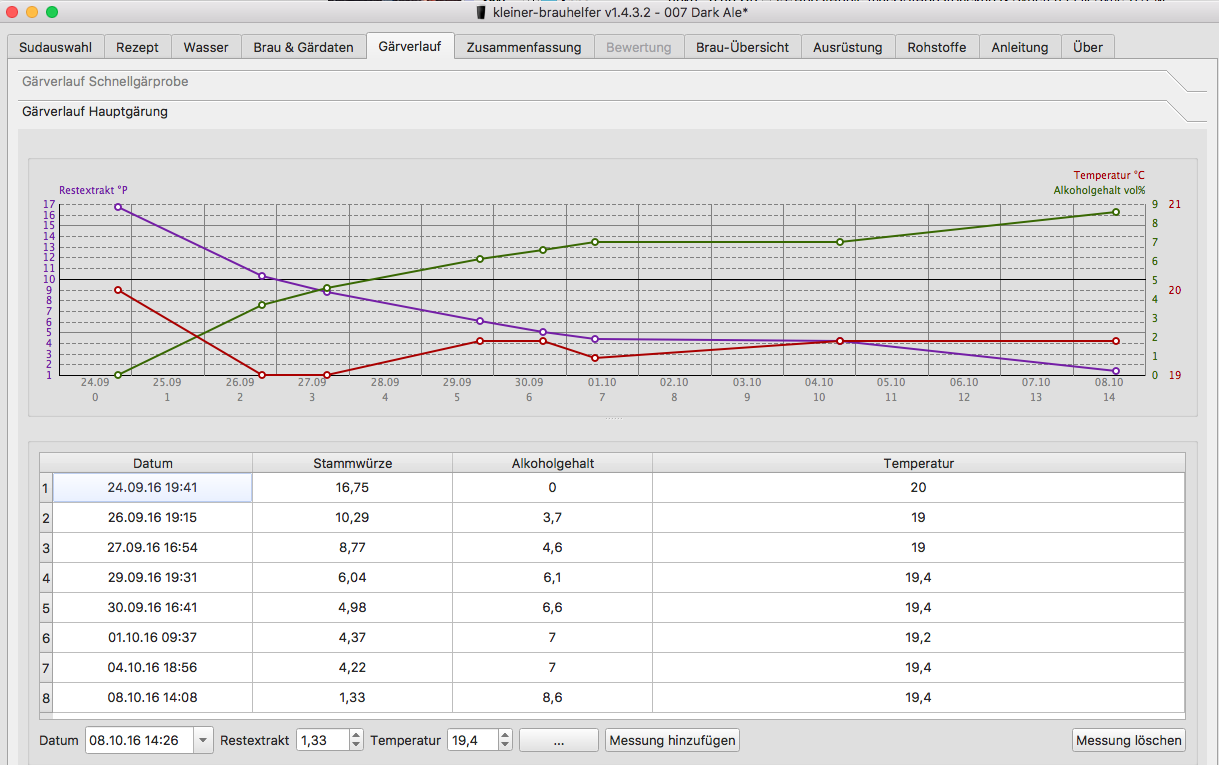
Task: Increase Restextrakt value with up arrow
Action: (356, 735)
